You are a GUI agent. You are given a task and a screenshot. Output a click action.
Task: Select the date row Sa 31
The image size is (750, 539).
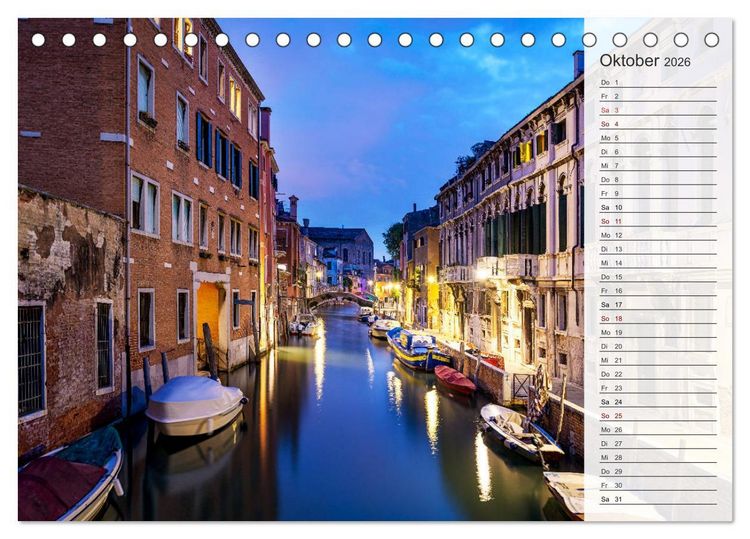pyautogui.click(x=658, y=498)
